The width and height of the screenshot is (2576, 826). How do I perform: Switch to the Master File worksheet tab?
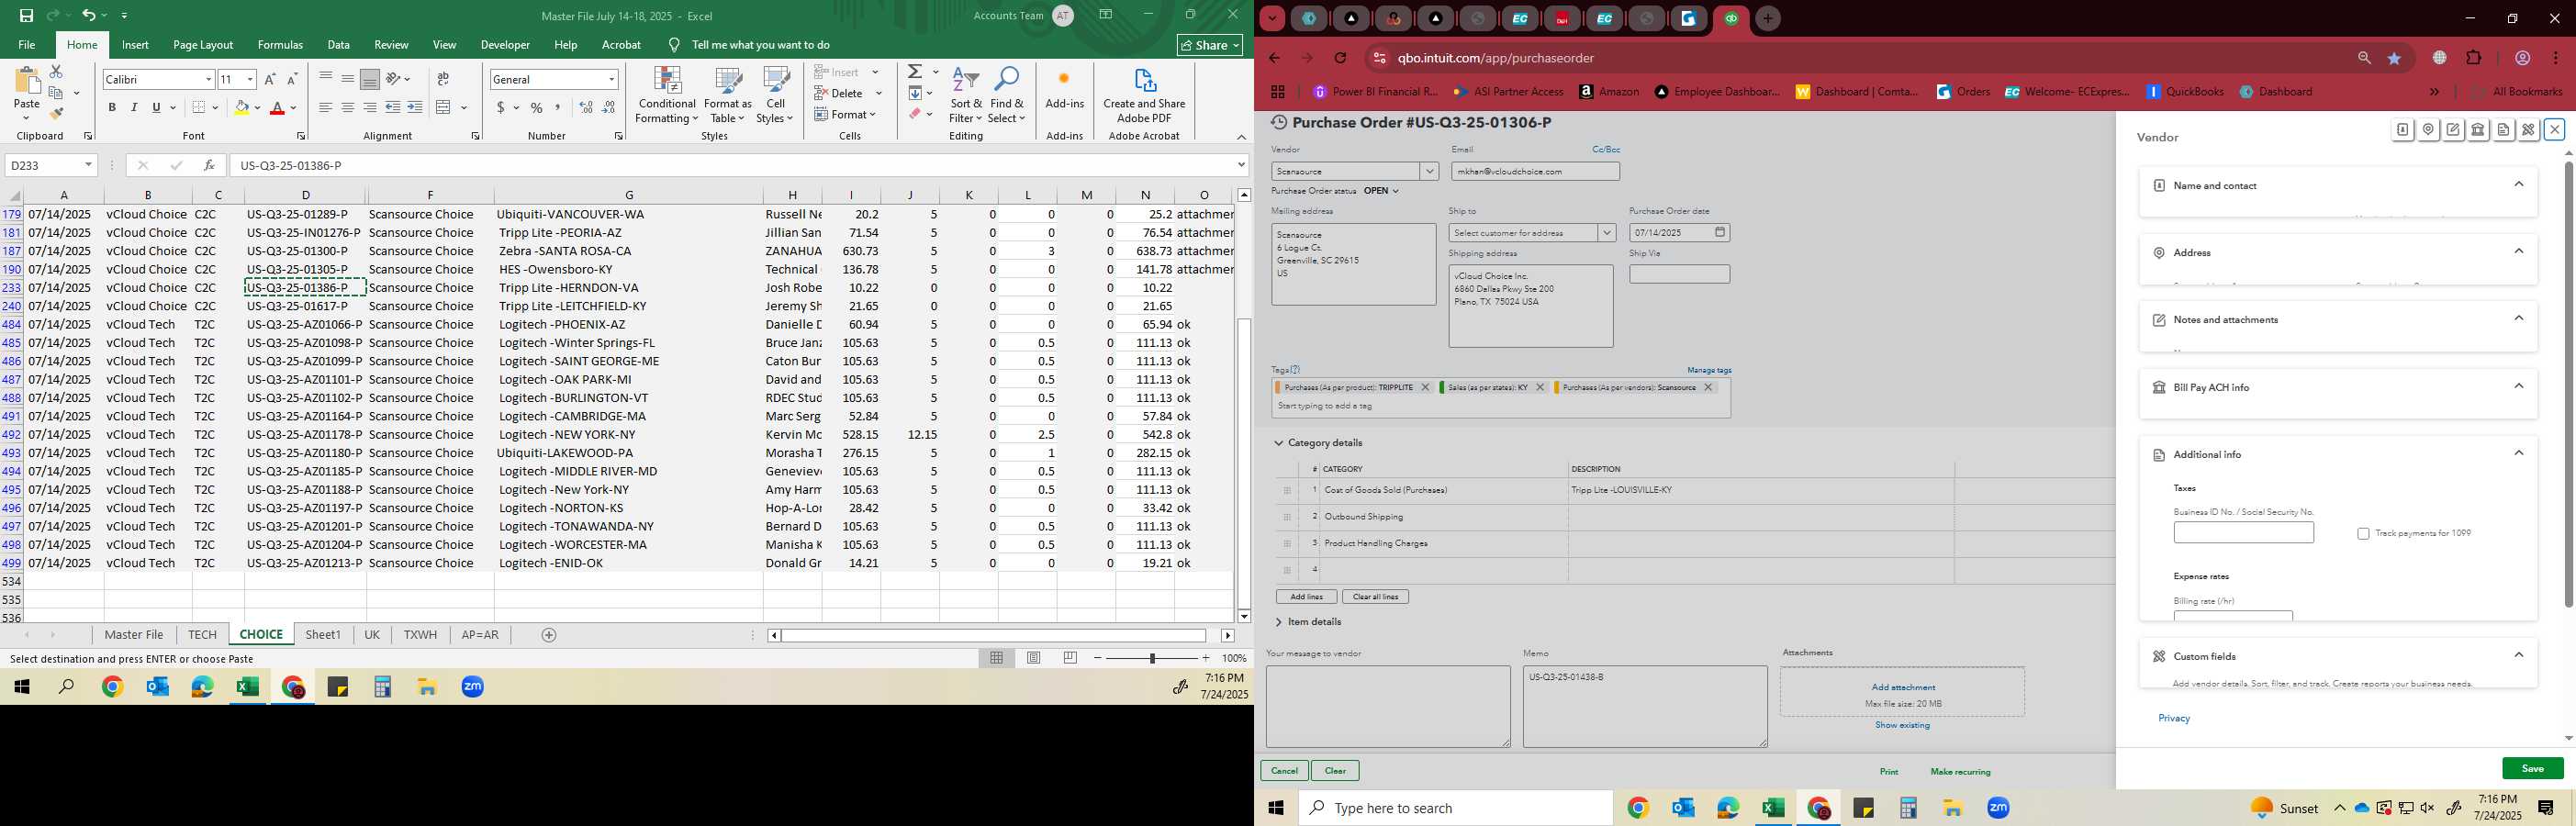click(134, 635)
